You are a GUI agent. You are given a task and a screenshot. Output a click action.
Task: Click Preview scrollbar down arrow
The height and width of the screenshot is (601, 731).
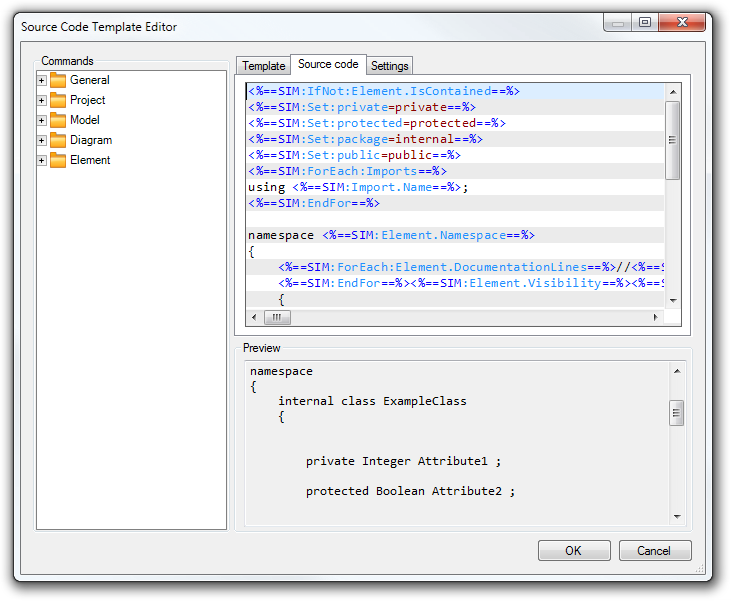pyautogui.click(x=677, y=517)
